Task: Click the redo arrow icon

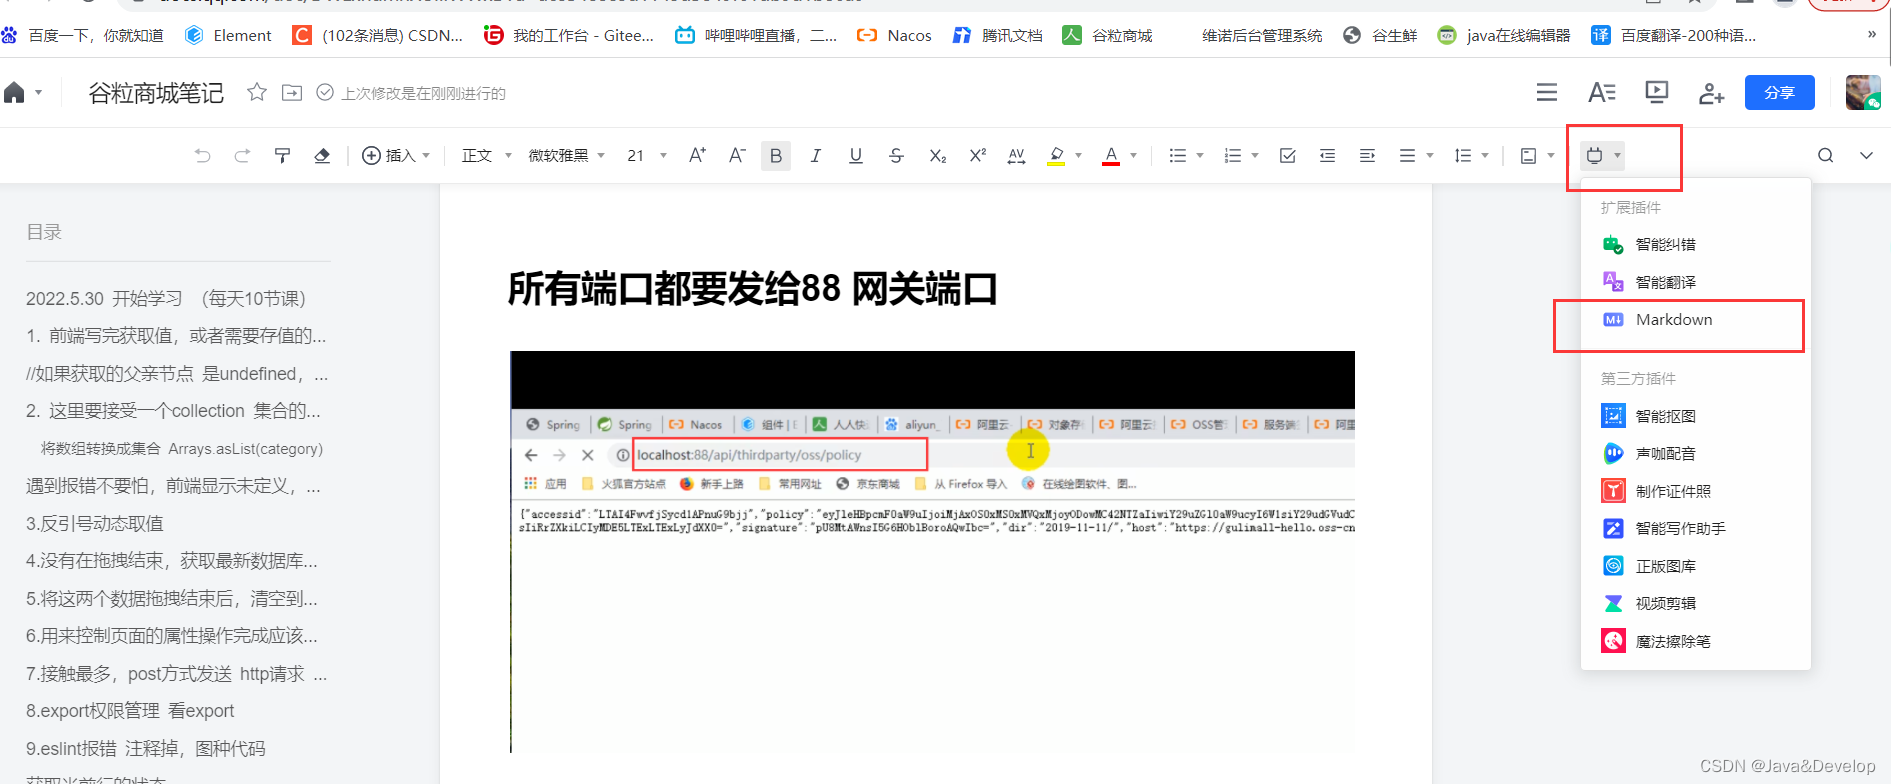Action: (242, 155)
